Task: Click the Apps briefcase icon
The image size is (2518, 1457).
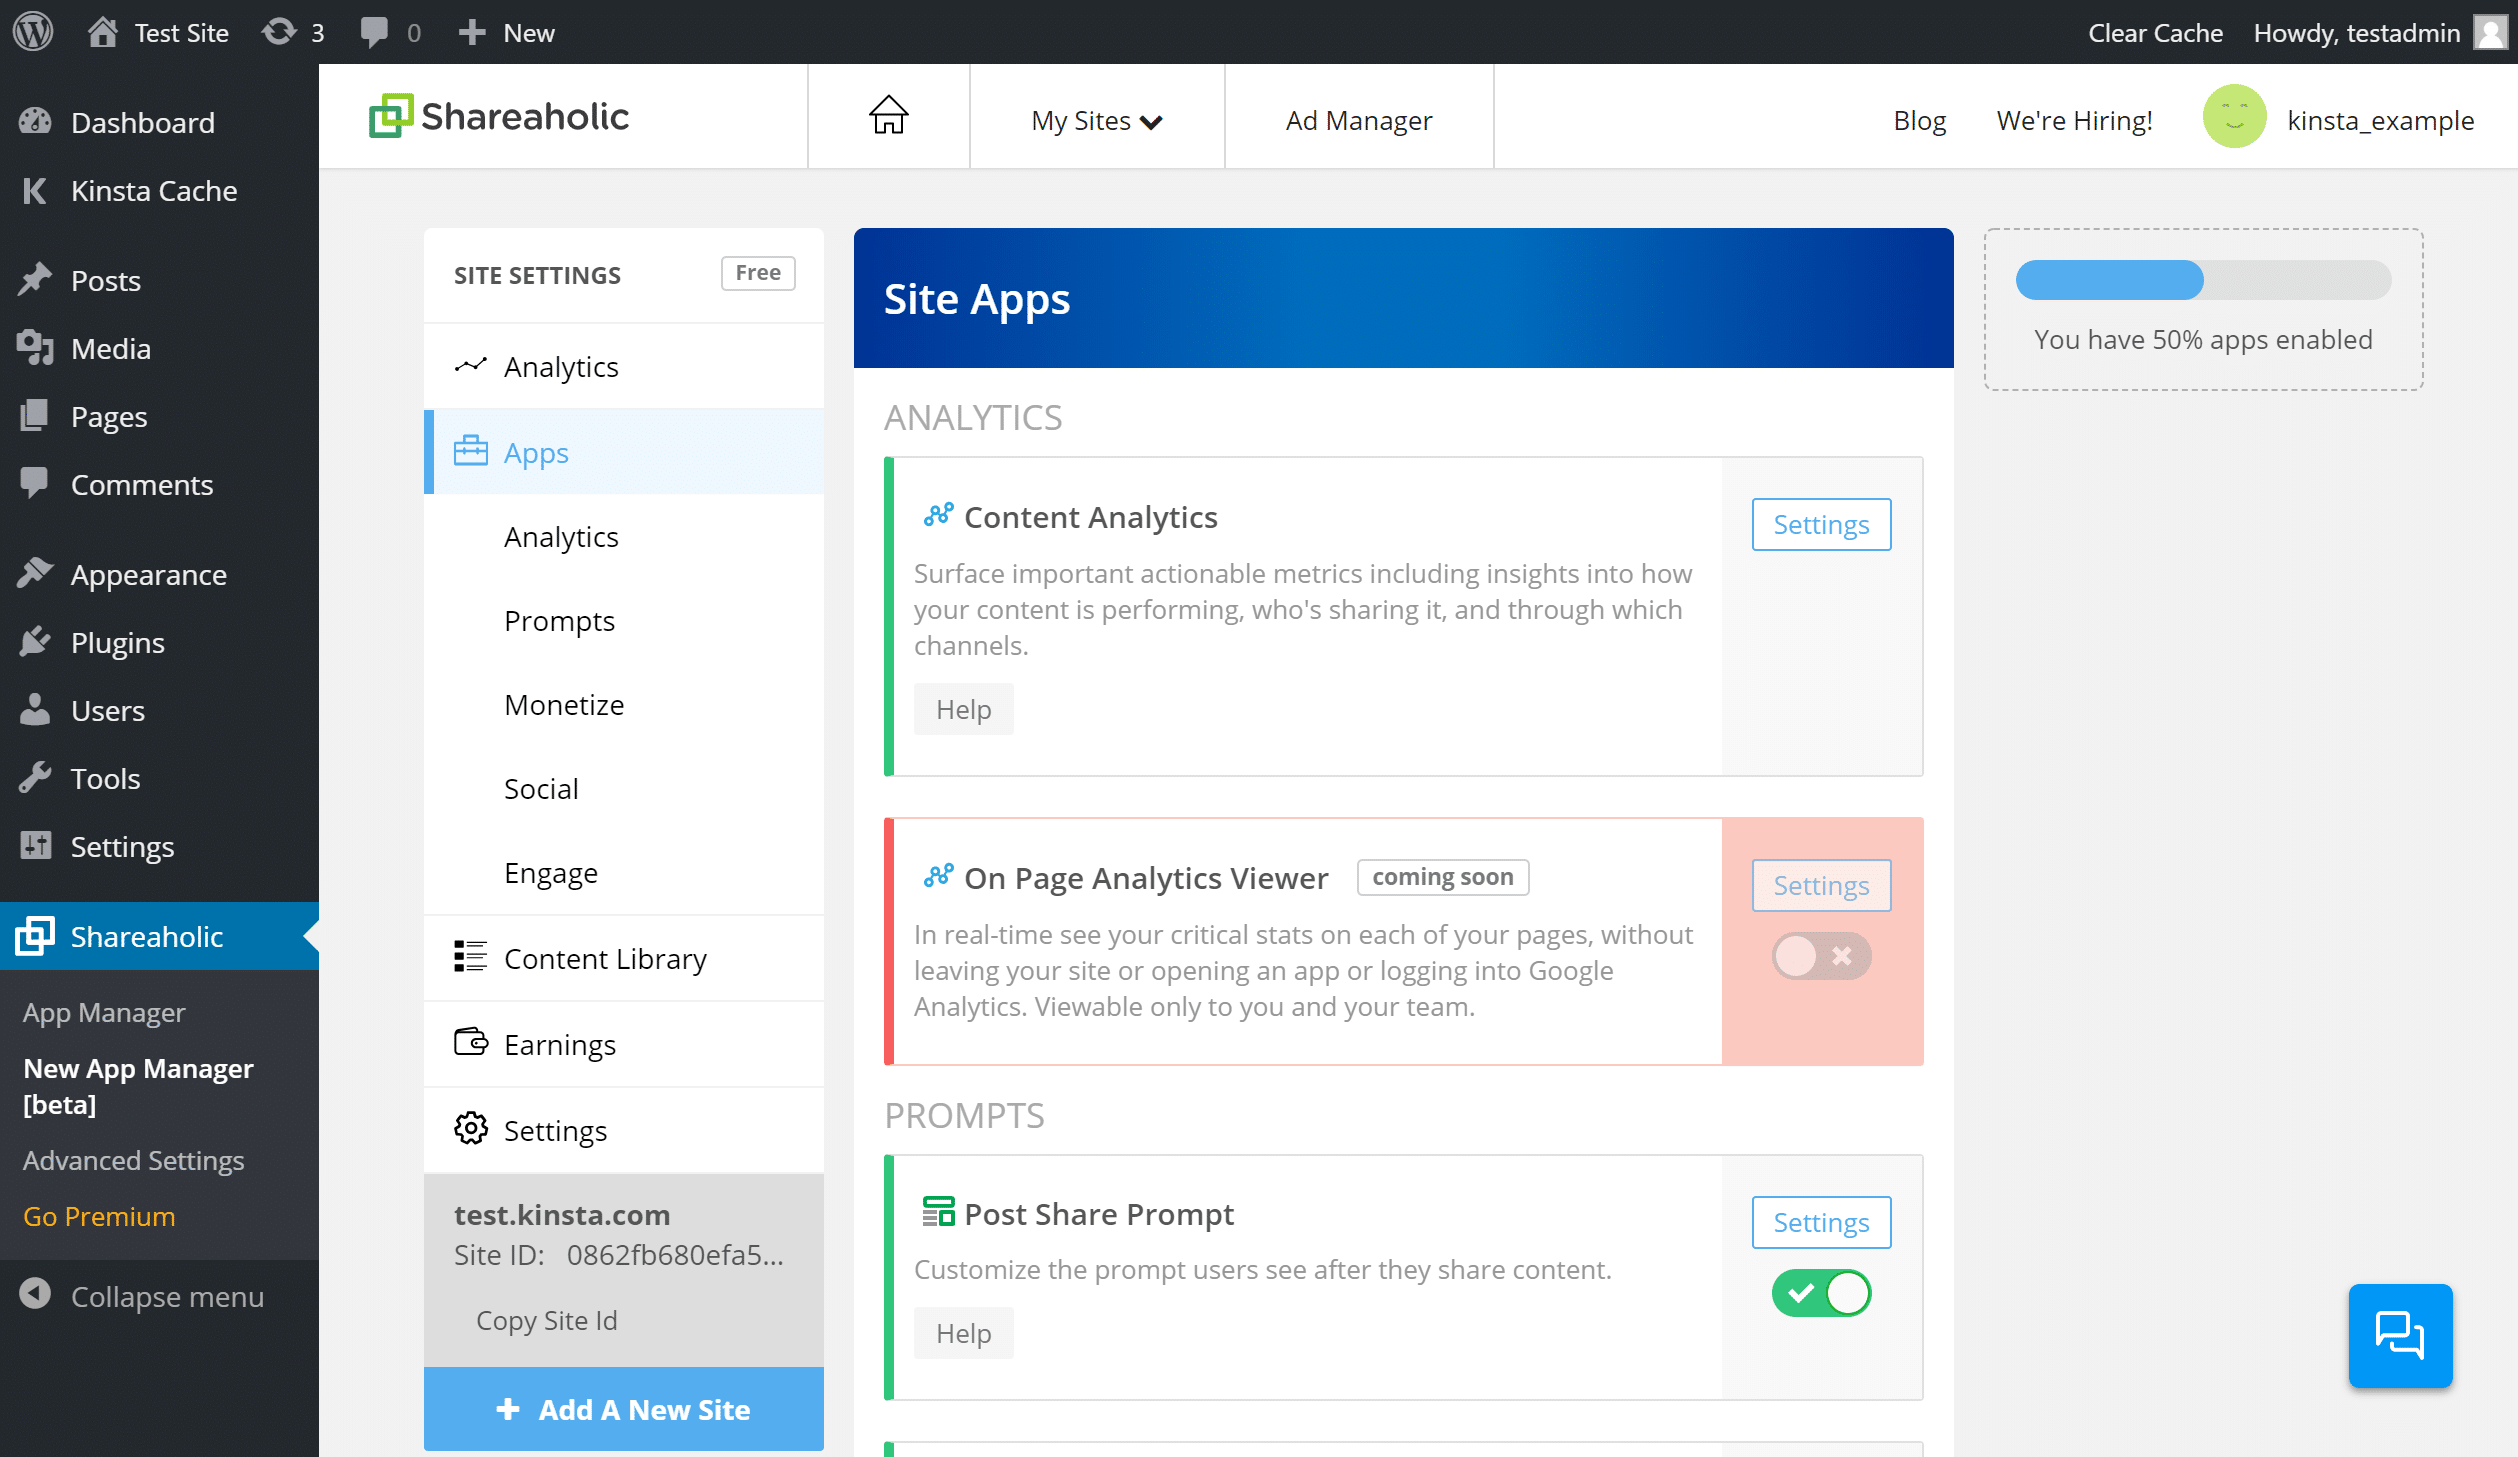Action: coord(470,451)
